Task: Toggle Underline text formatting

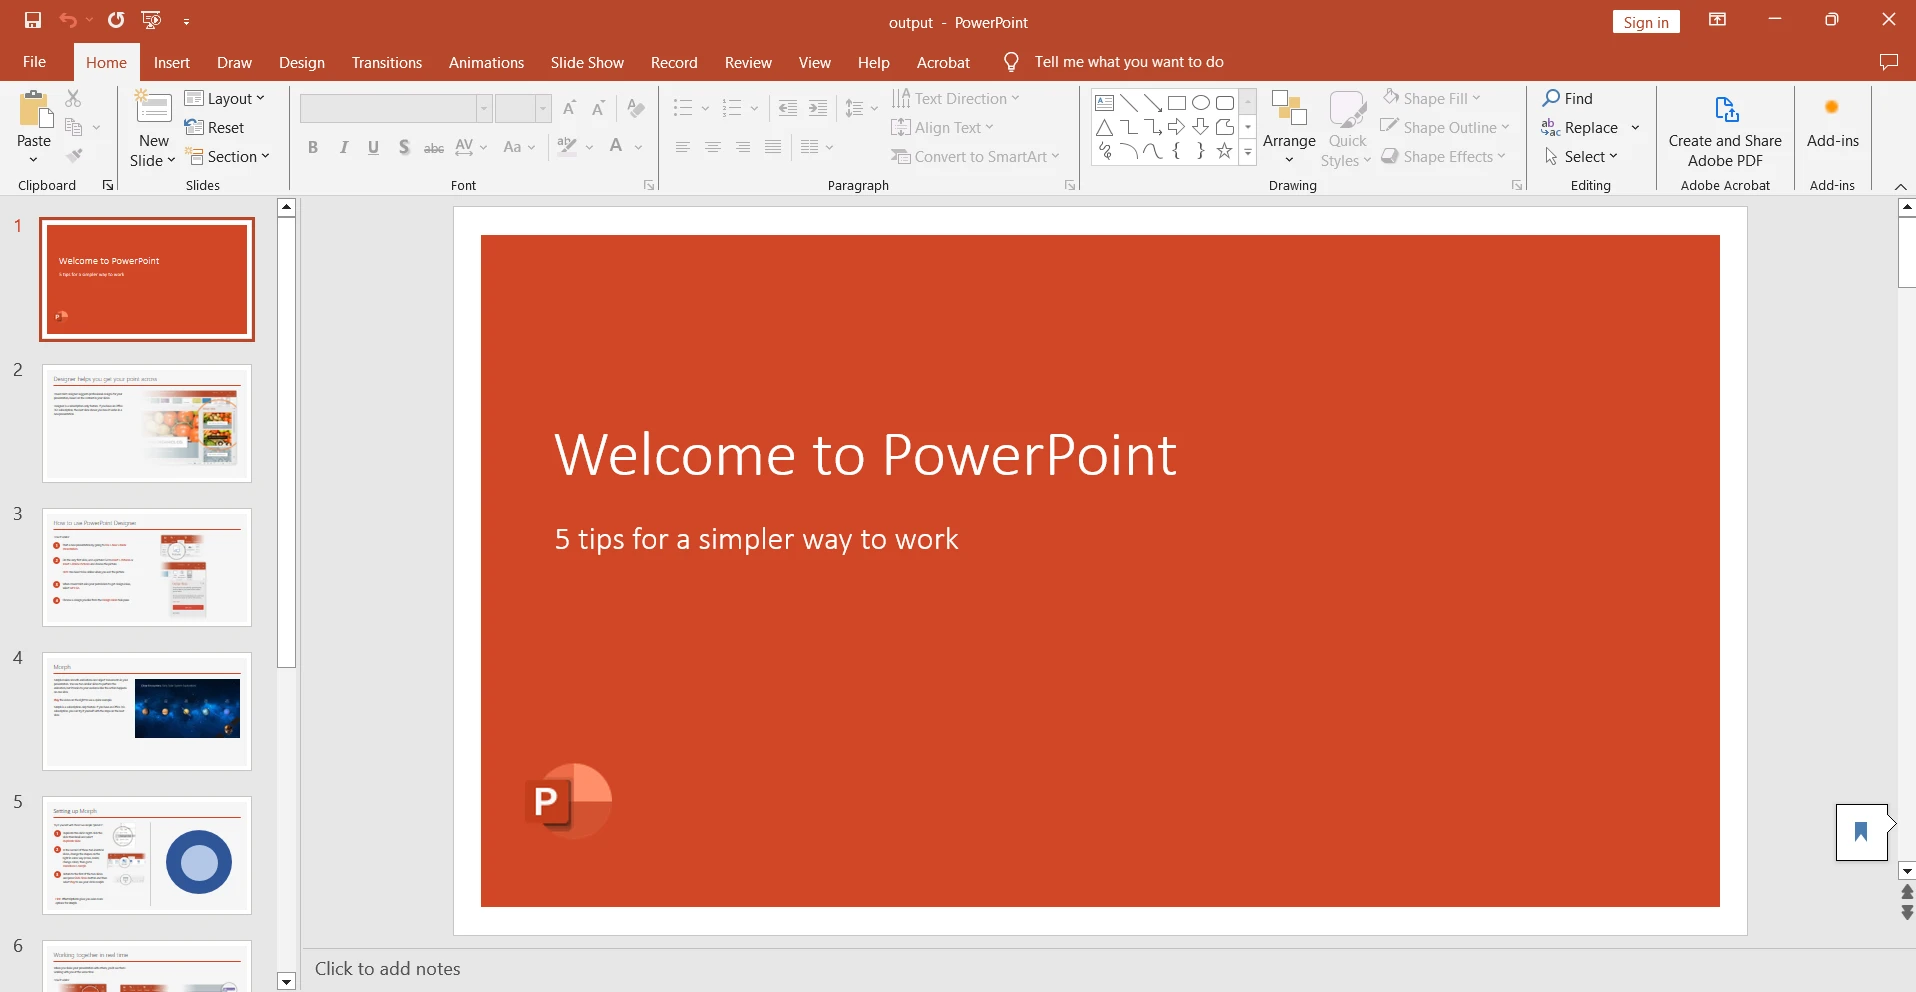Action: (373, 148)
